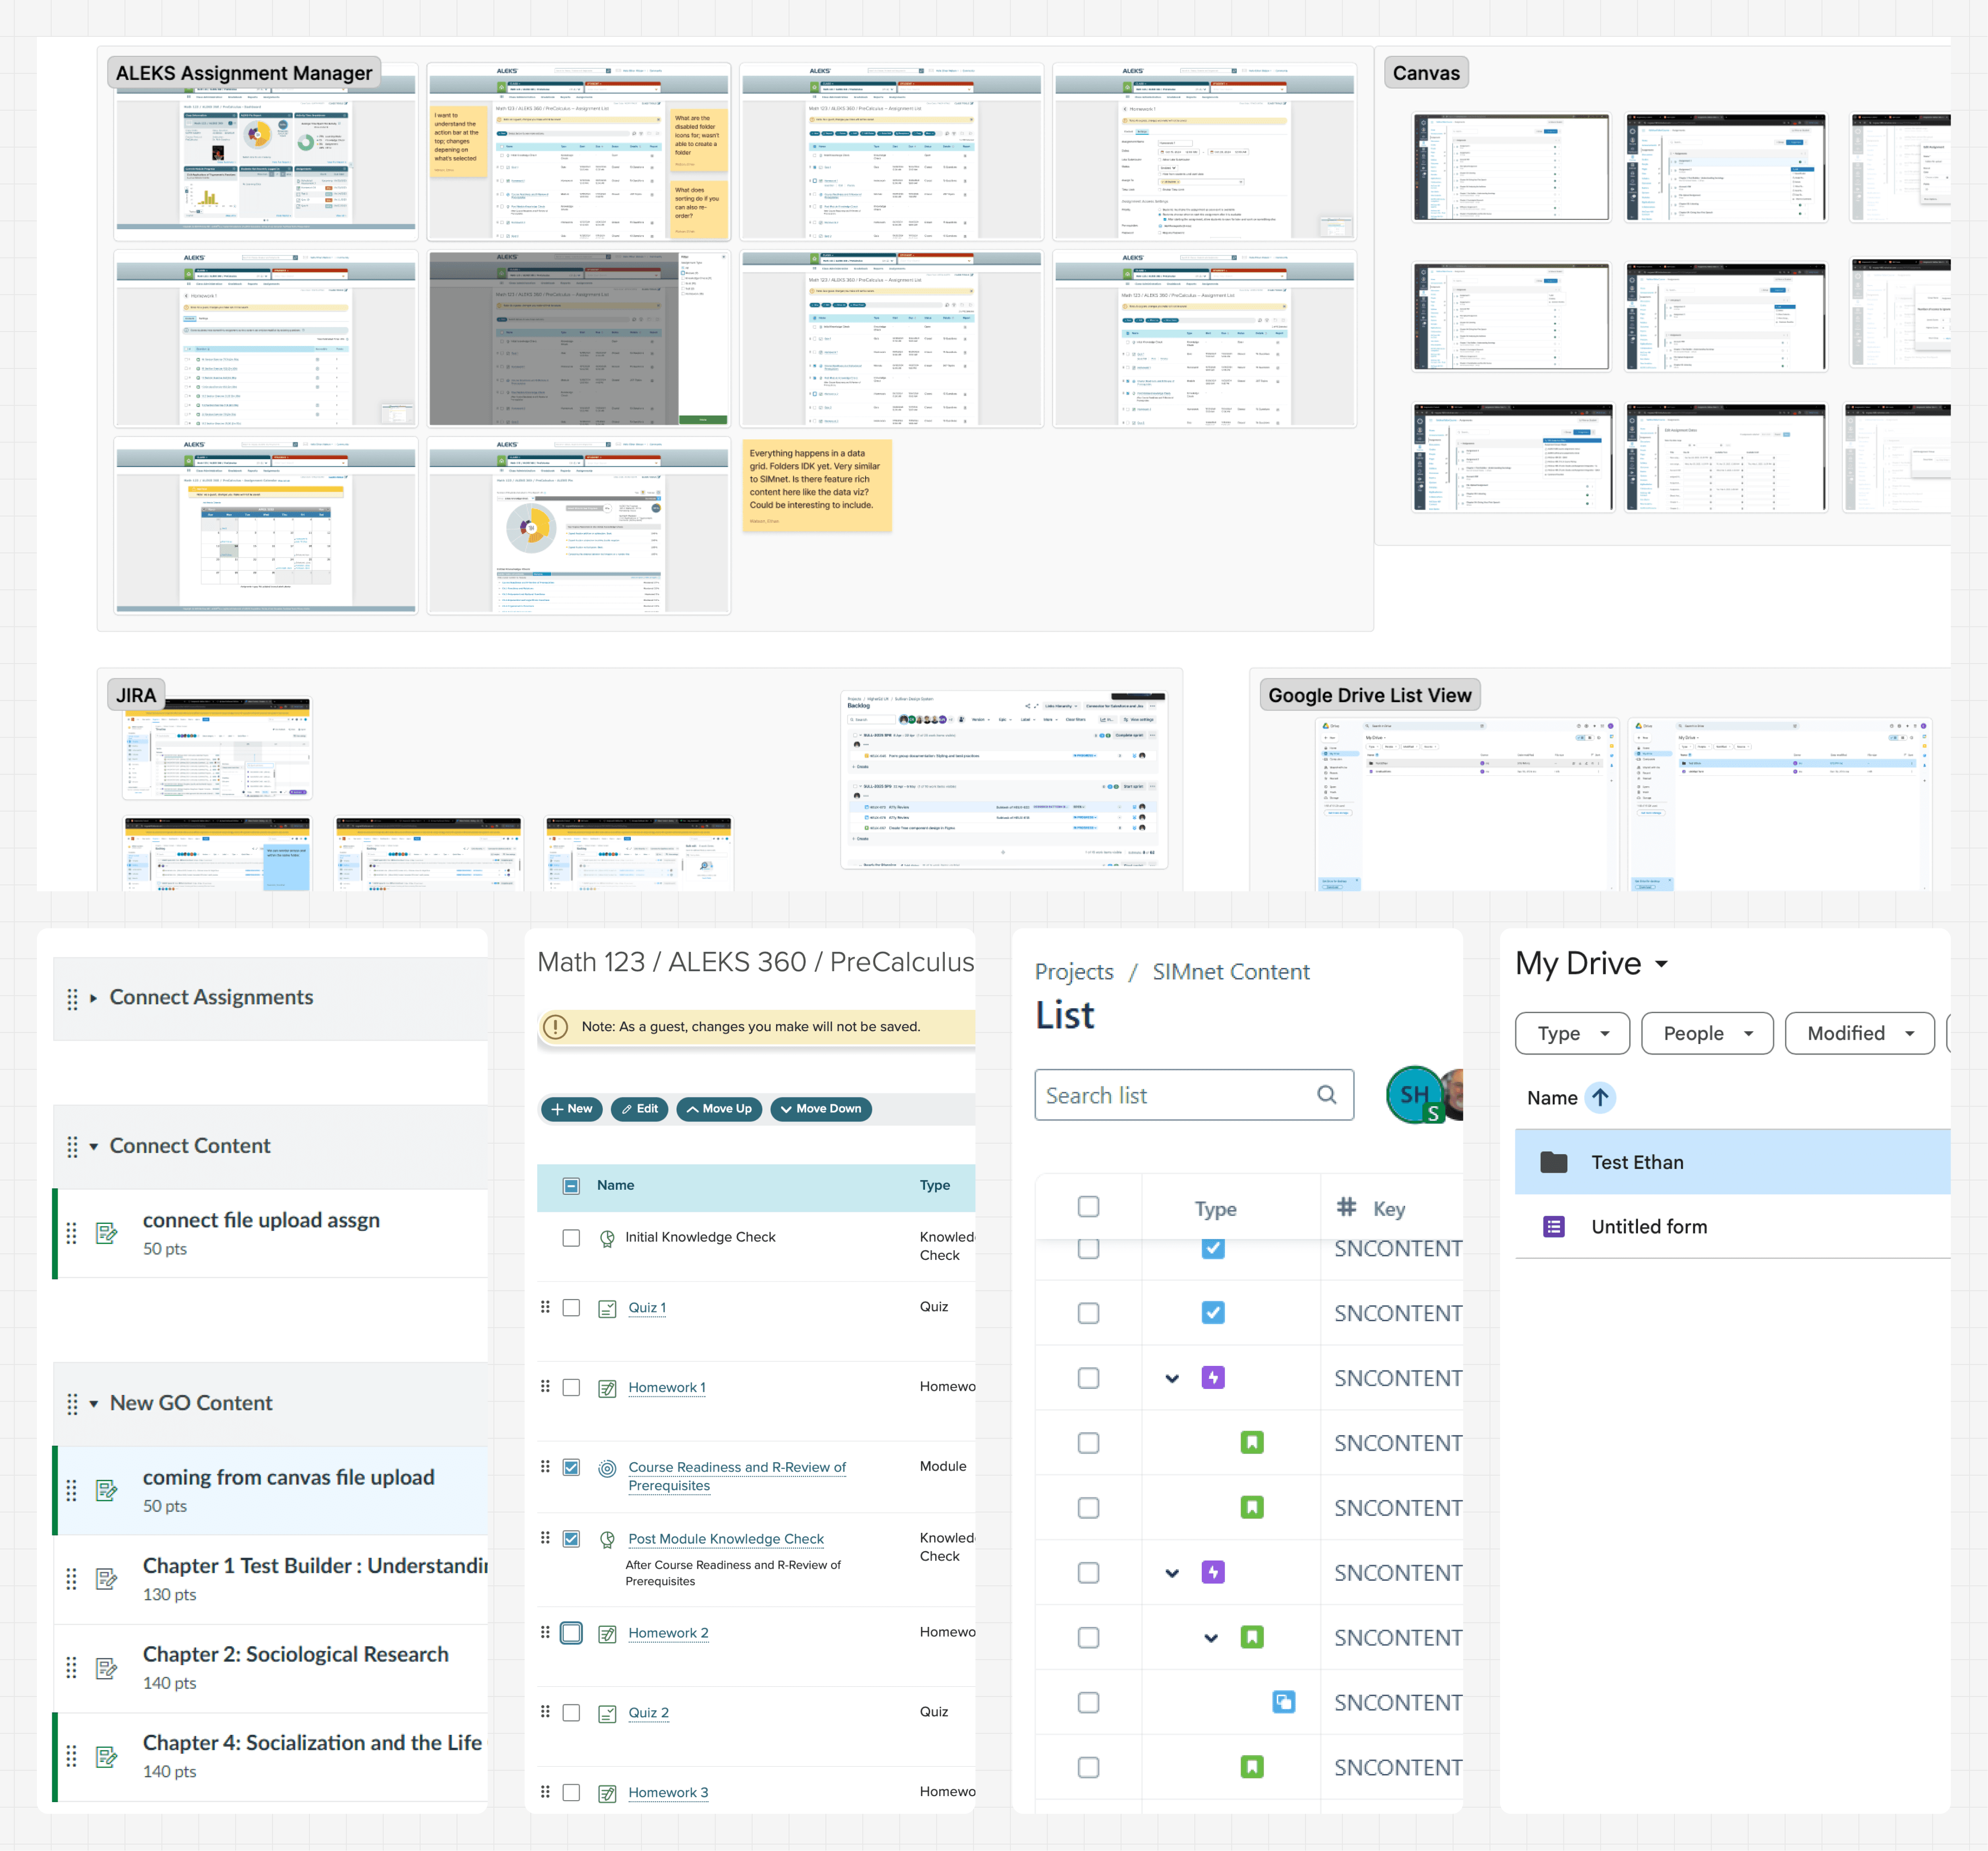The width and height of the screenshot is (1988, 1851).
Task: Click the Untitled form purple form icon
Action: pos(1553,1227)
